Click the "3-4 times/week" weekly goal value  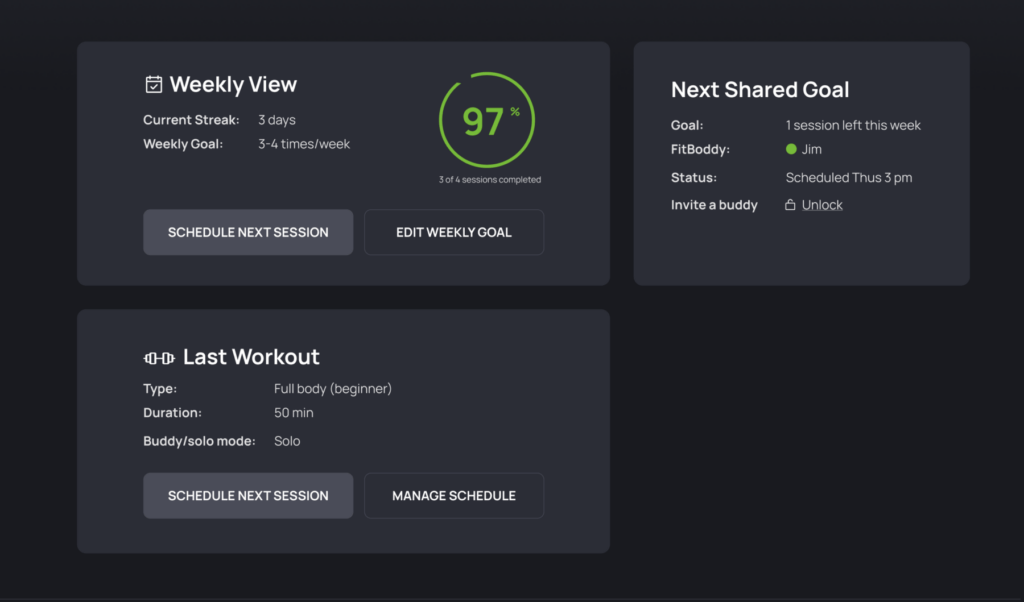click(x=304, y=144)
